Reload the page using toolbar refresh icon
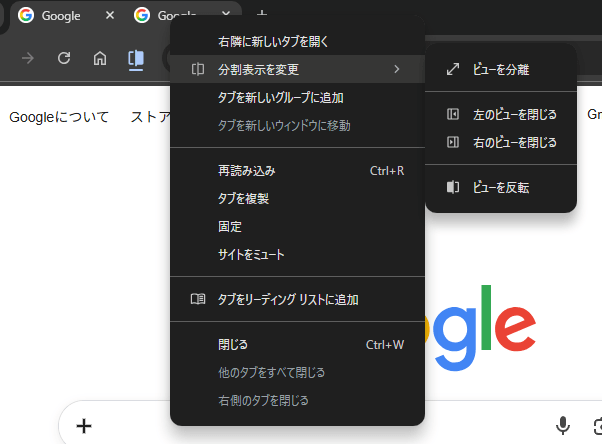The height and width of the screenshot is (444, 602). [64, 58]
